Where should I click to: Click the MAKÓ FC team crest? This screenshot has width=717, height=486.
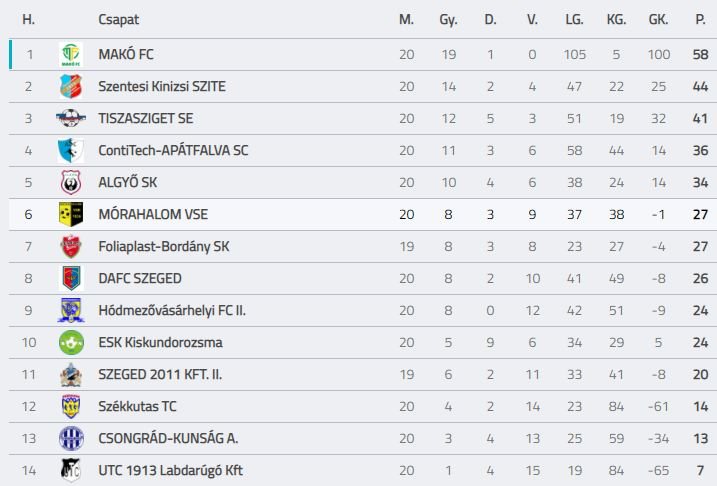tap(70, 55)
